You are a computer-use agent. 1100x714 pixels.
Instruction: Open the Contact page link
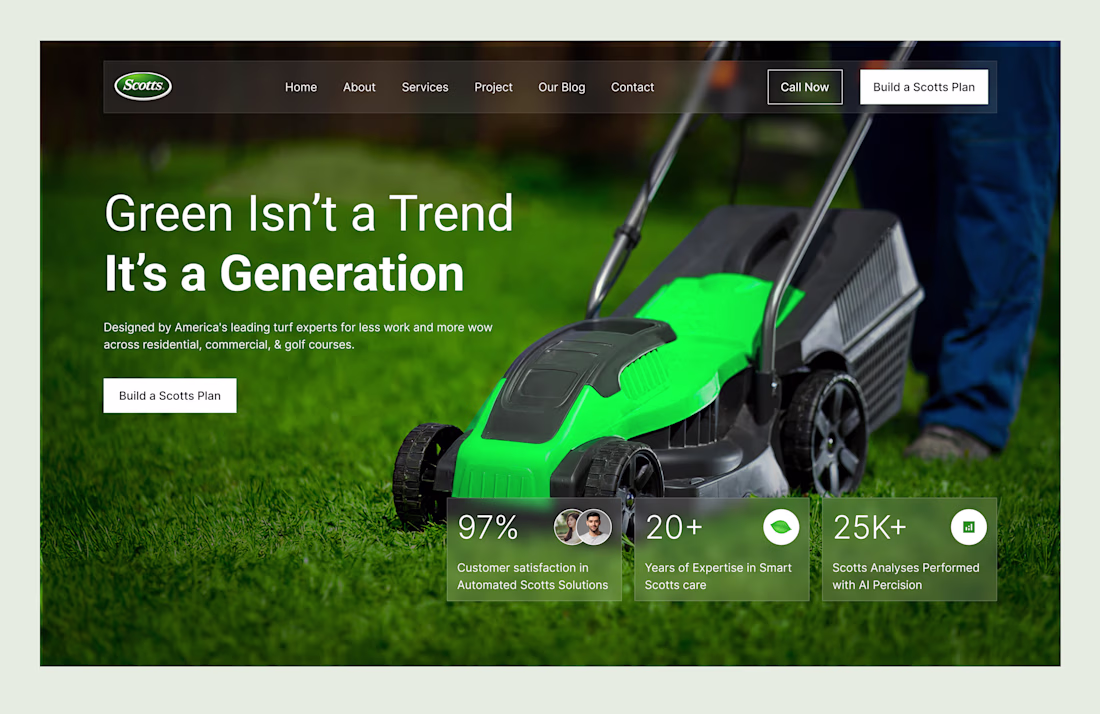(x=632, y=87)
